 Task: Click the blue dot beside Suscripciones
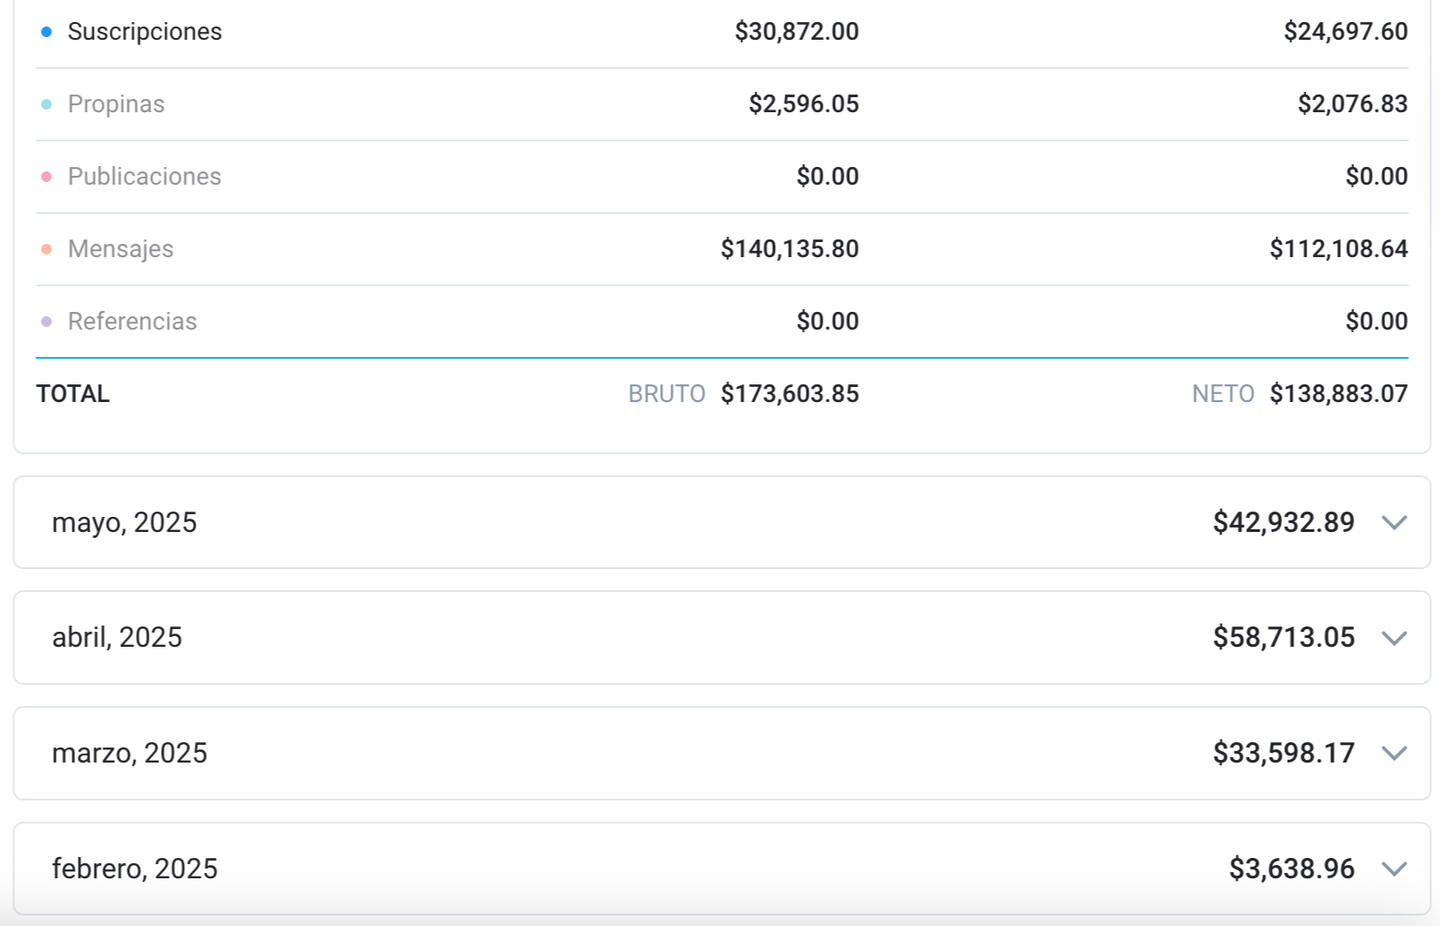tap(46, 32)
